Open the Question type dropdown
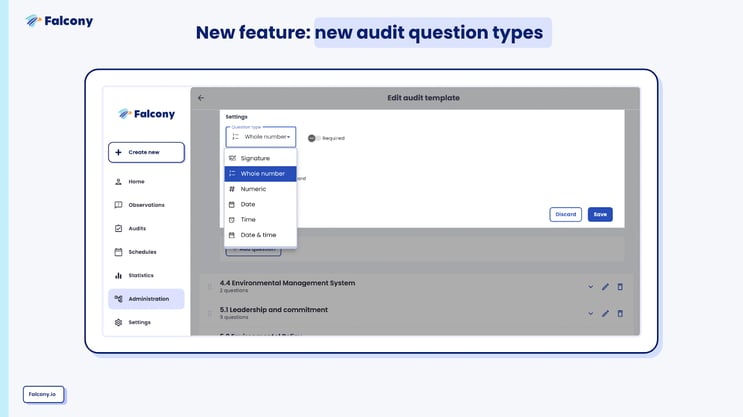 [x=261, y=137]
